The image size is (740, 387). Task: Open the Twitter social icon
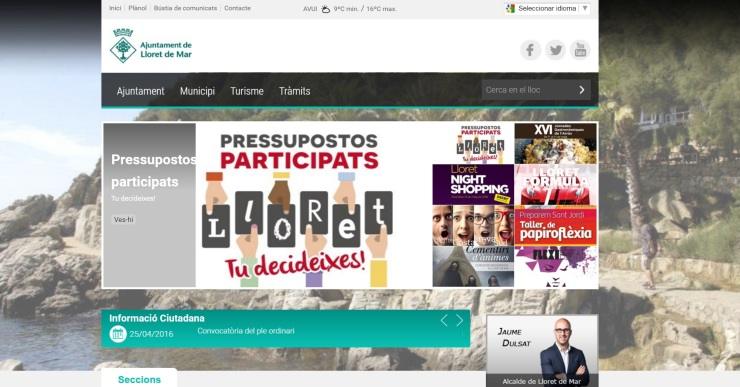[x=555, y=50]
